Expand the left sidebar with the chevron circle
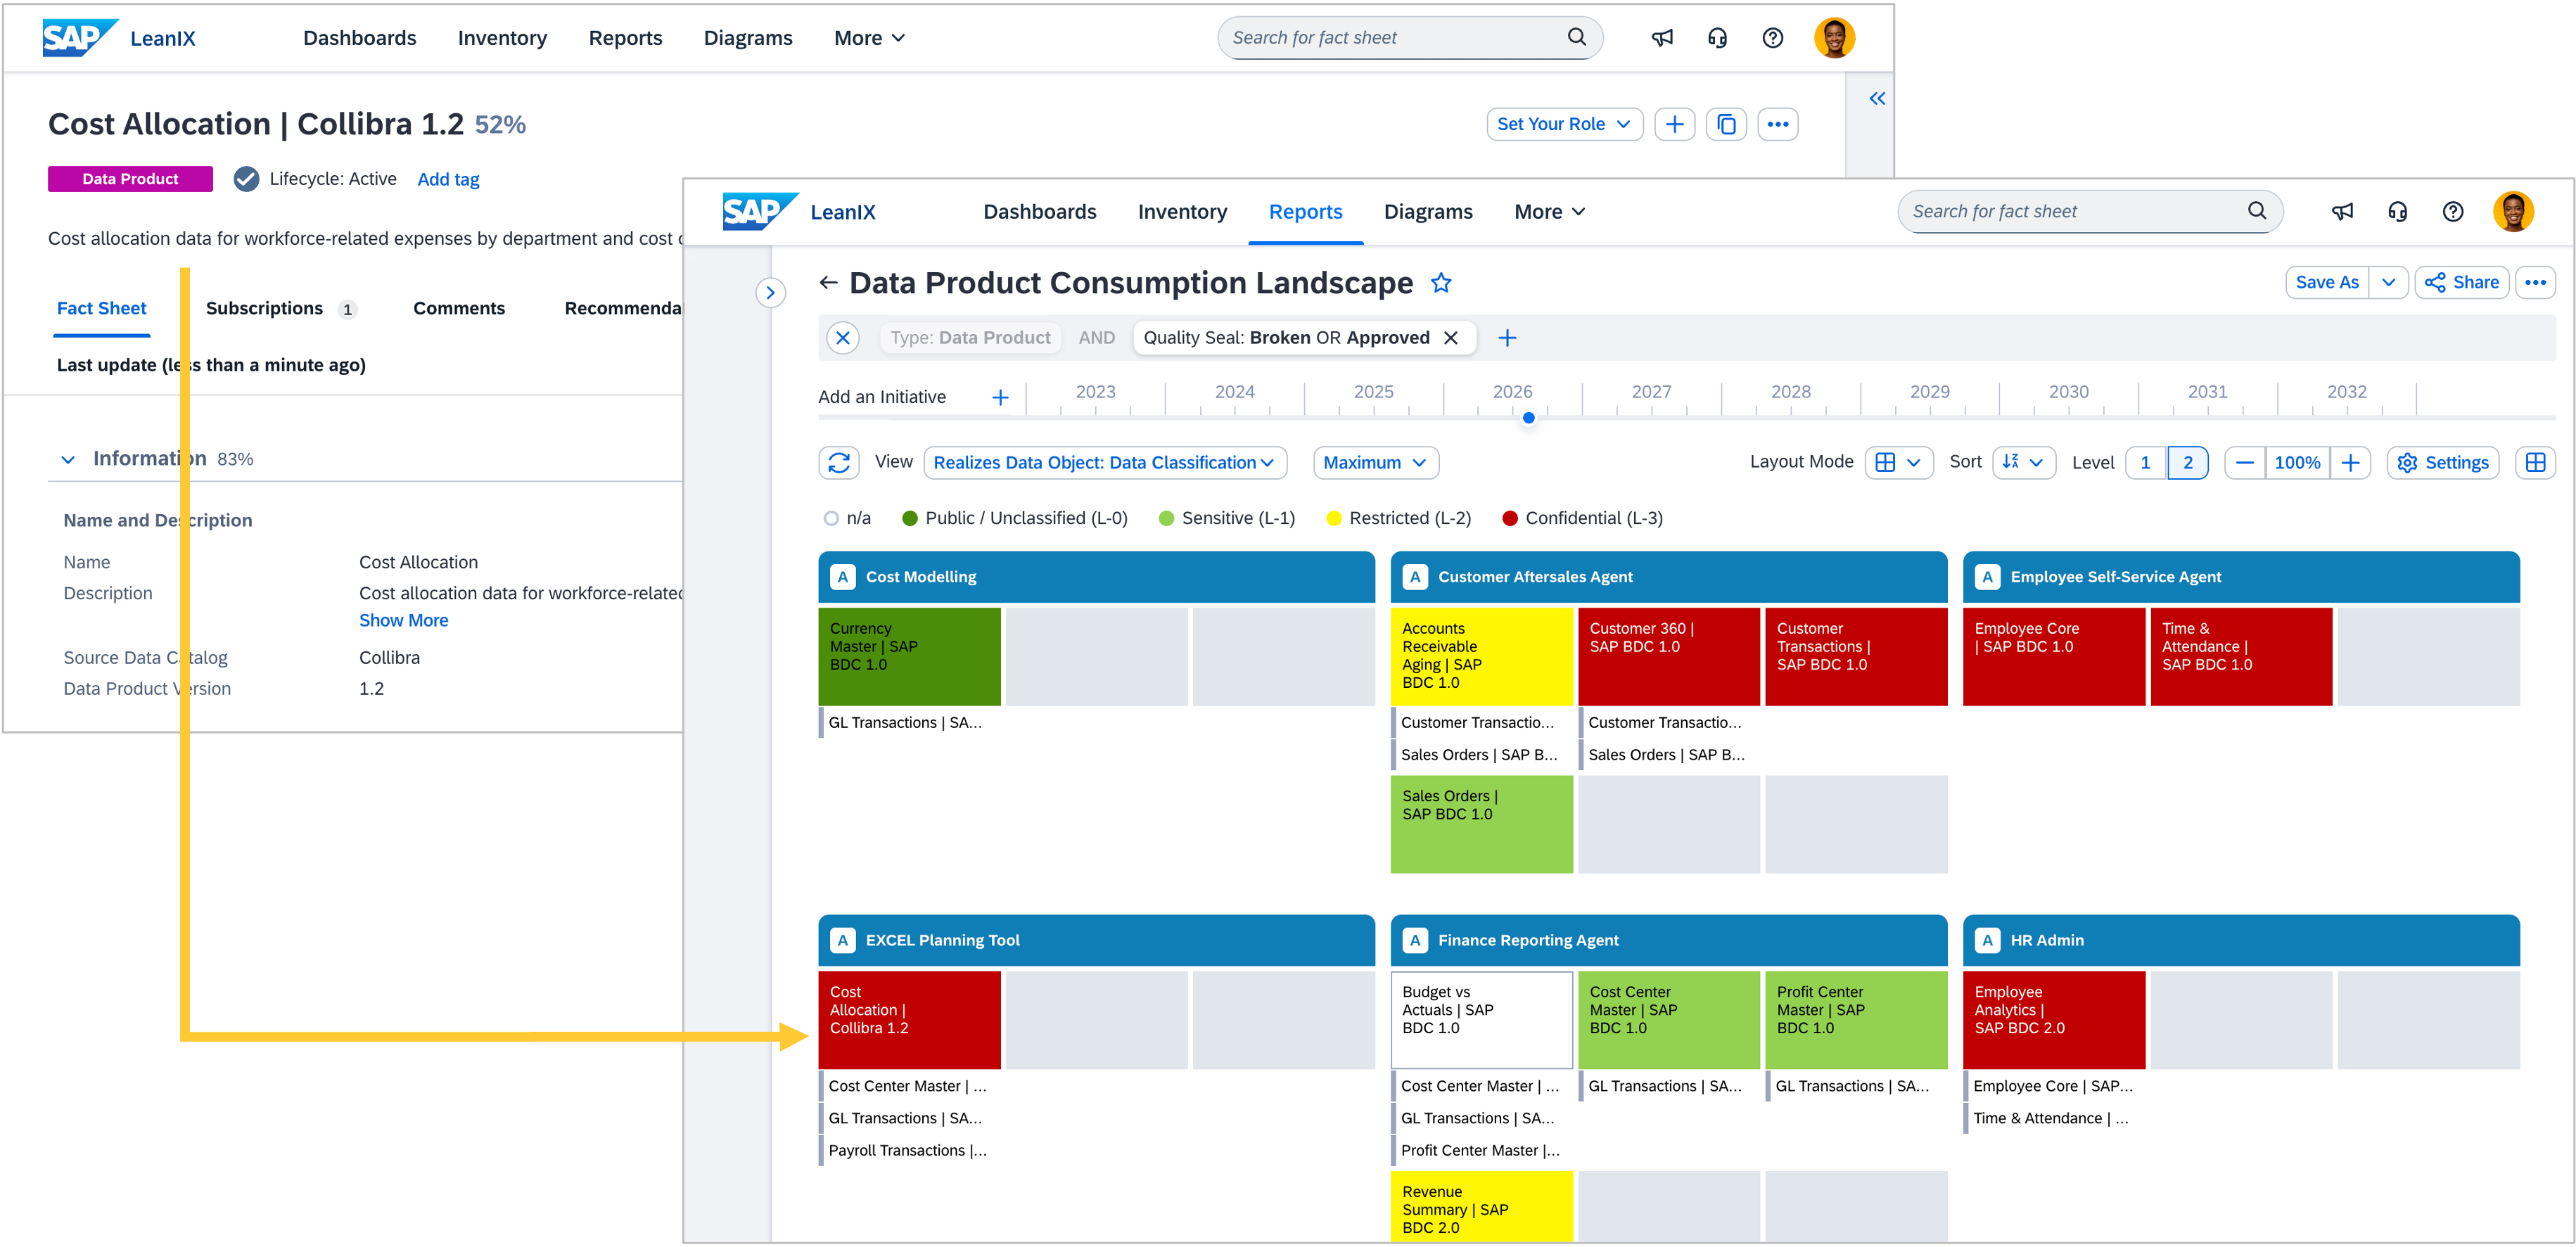Image resolution: width=2576 pixels, height=1247 pixels. pyautogui.click(x=770, y=293)
